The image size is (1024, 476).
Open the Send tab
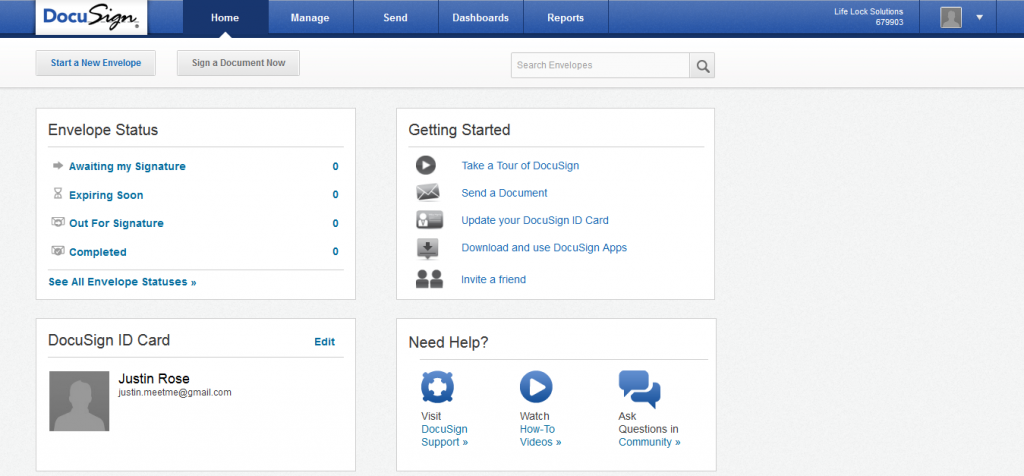395,18
